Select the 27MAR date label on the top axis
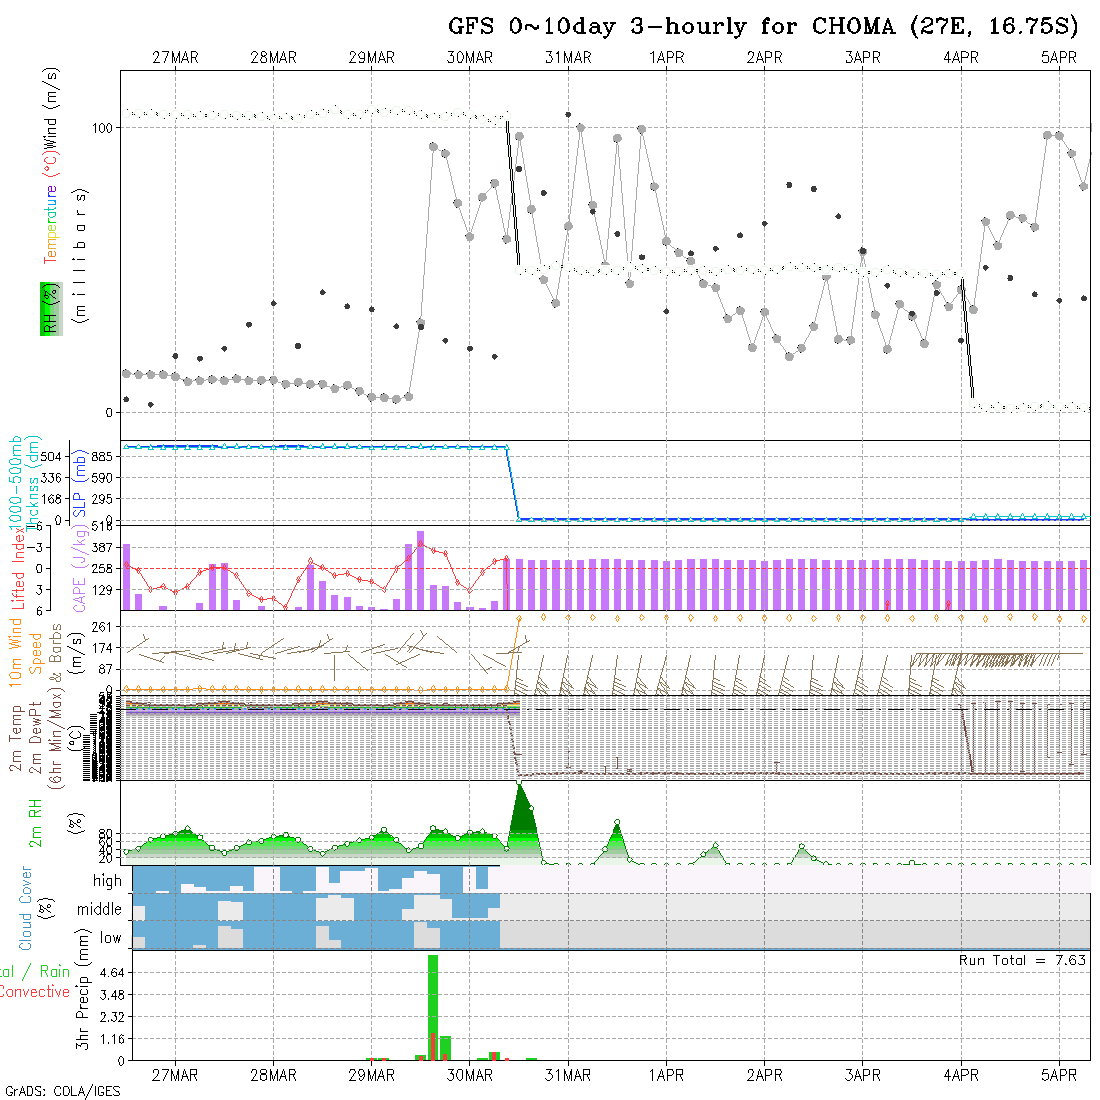This screenshot has height=1100, width=1100. click(x=175, y=58)
